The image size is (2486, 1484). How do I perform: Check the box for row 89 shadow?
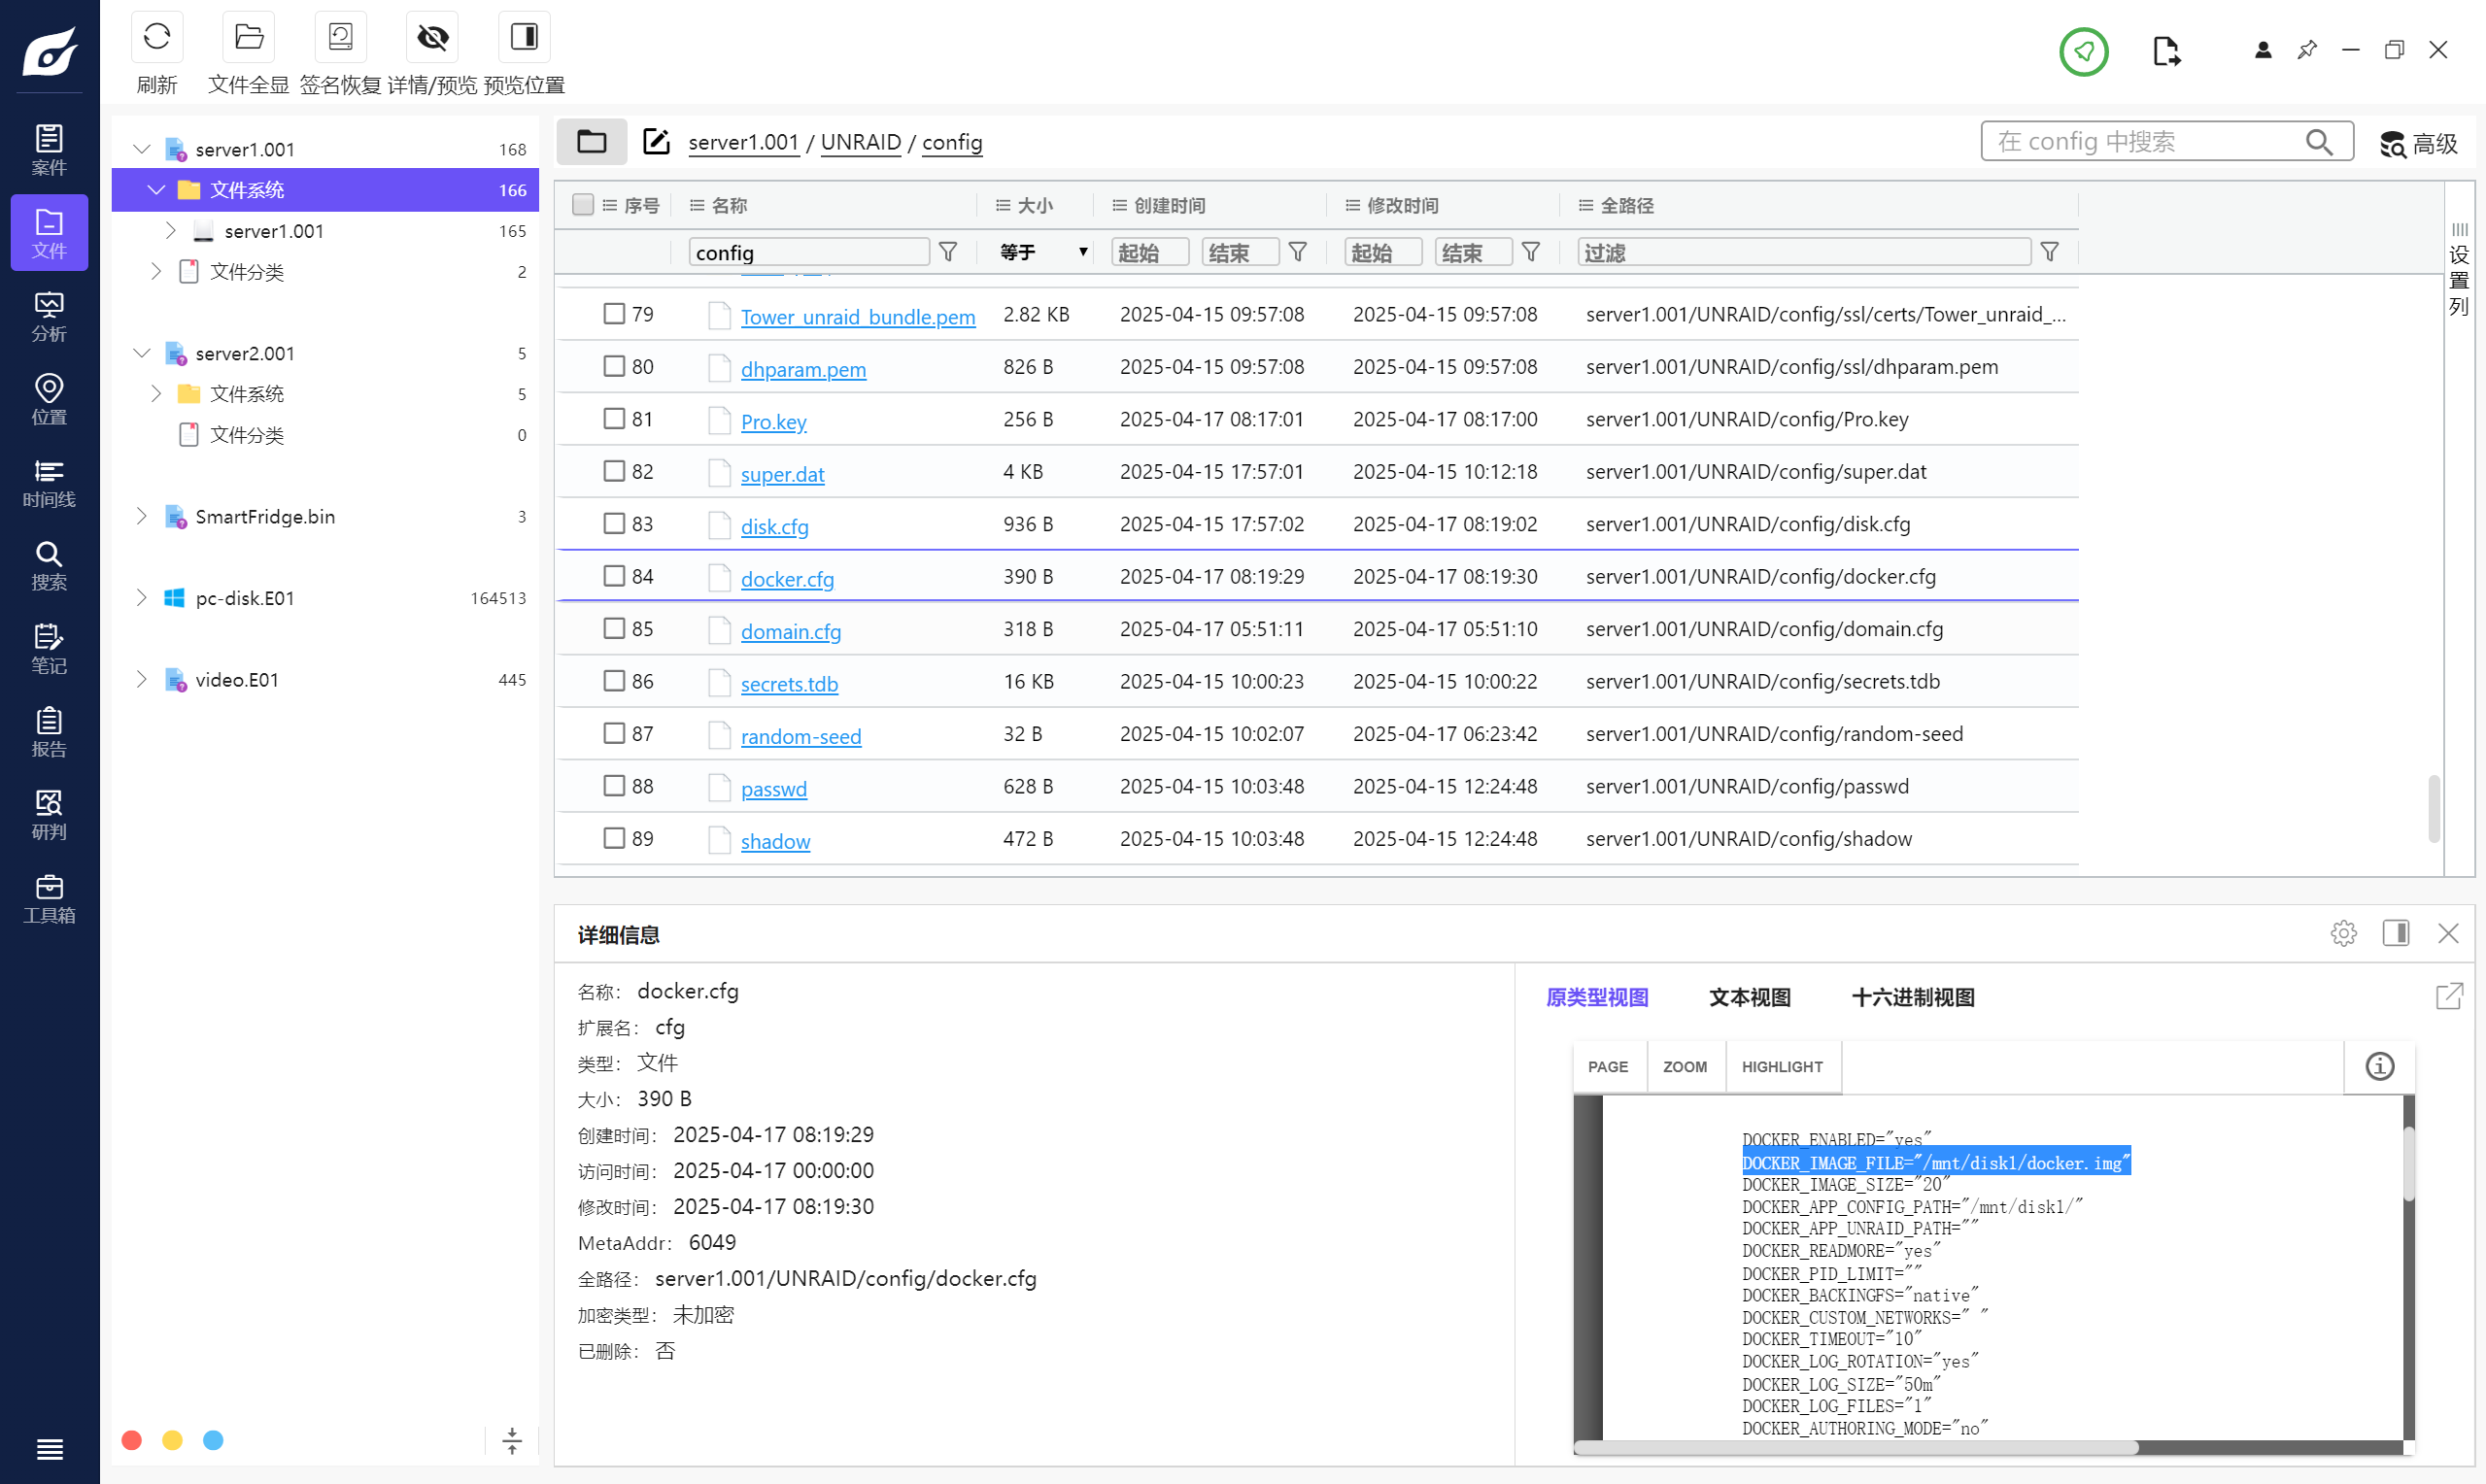(614, 838)
